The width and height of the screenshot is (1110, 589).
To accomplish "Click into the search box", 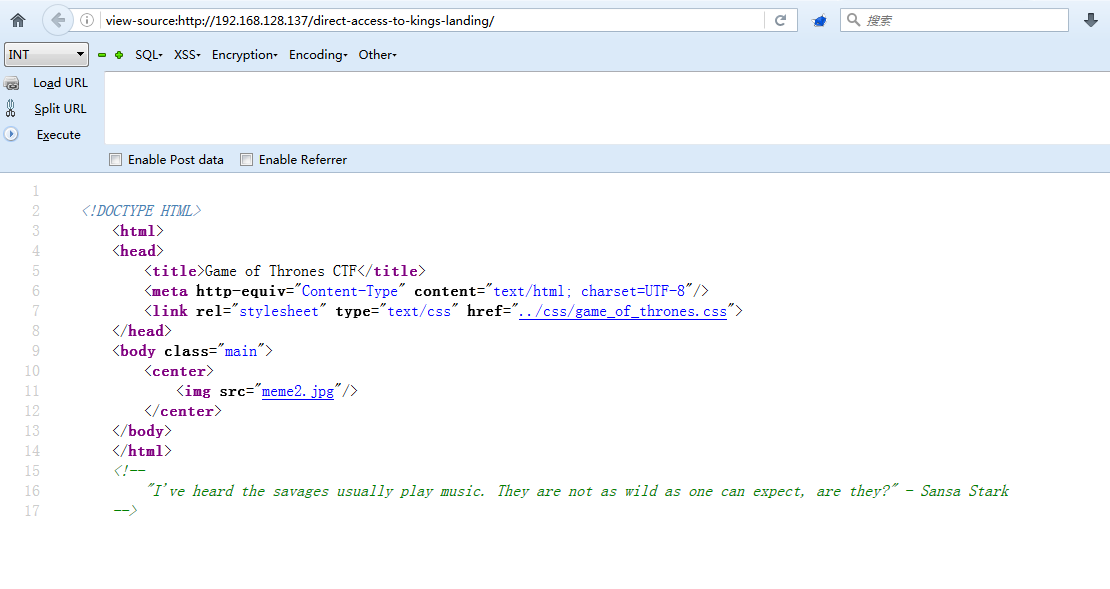I will pos(954,21).
